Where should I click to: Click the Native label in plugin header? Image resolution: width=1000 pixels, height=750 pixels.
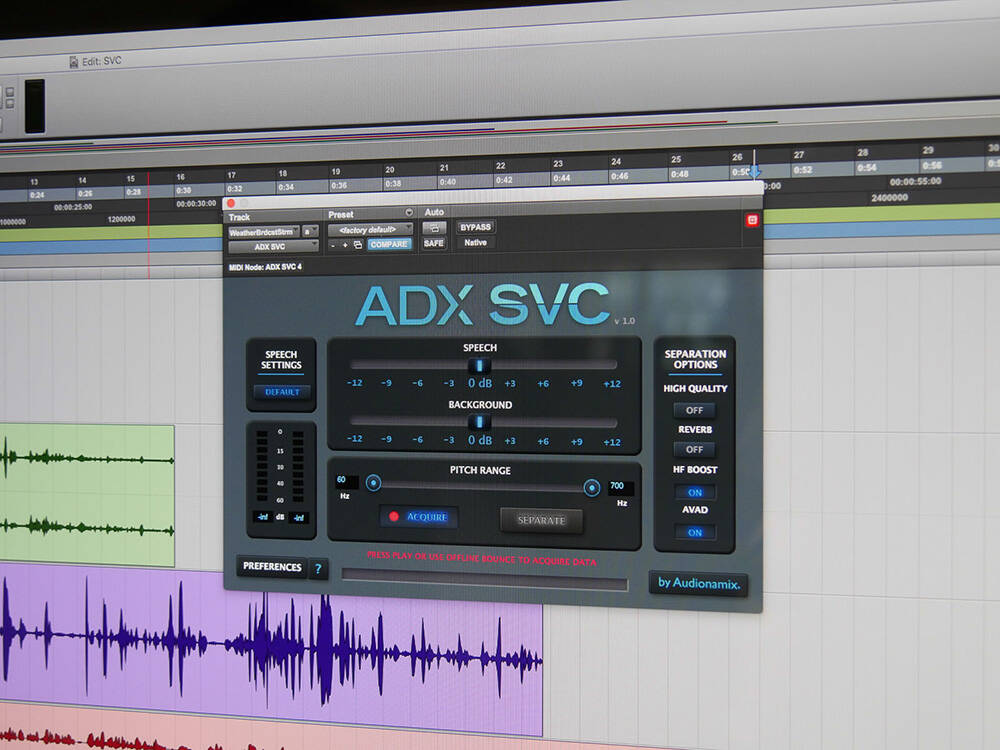click(475, 243)
